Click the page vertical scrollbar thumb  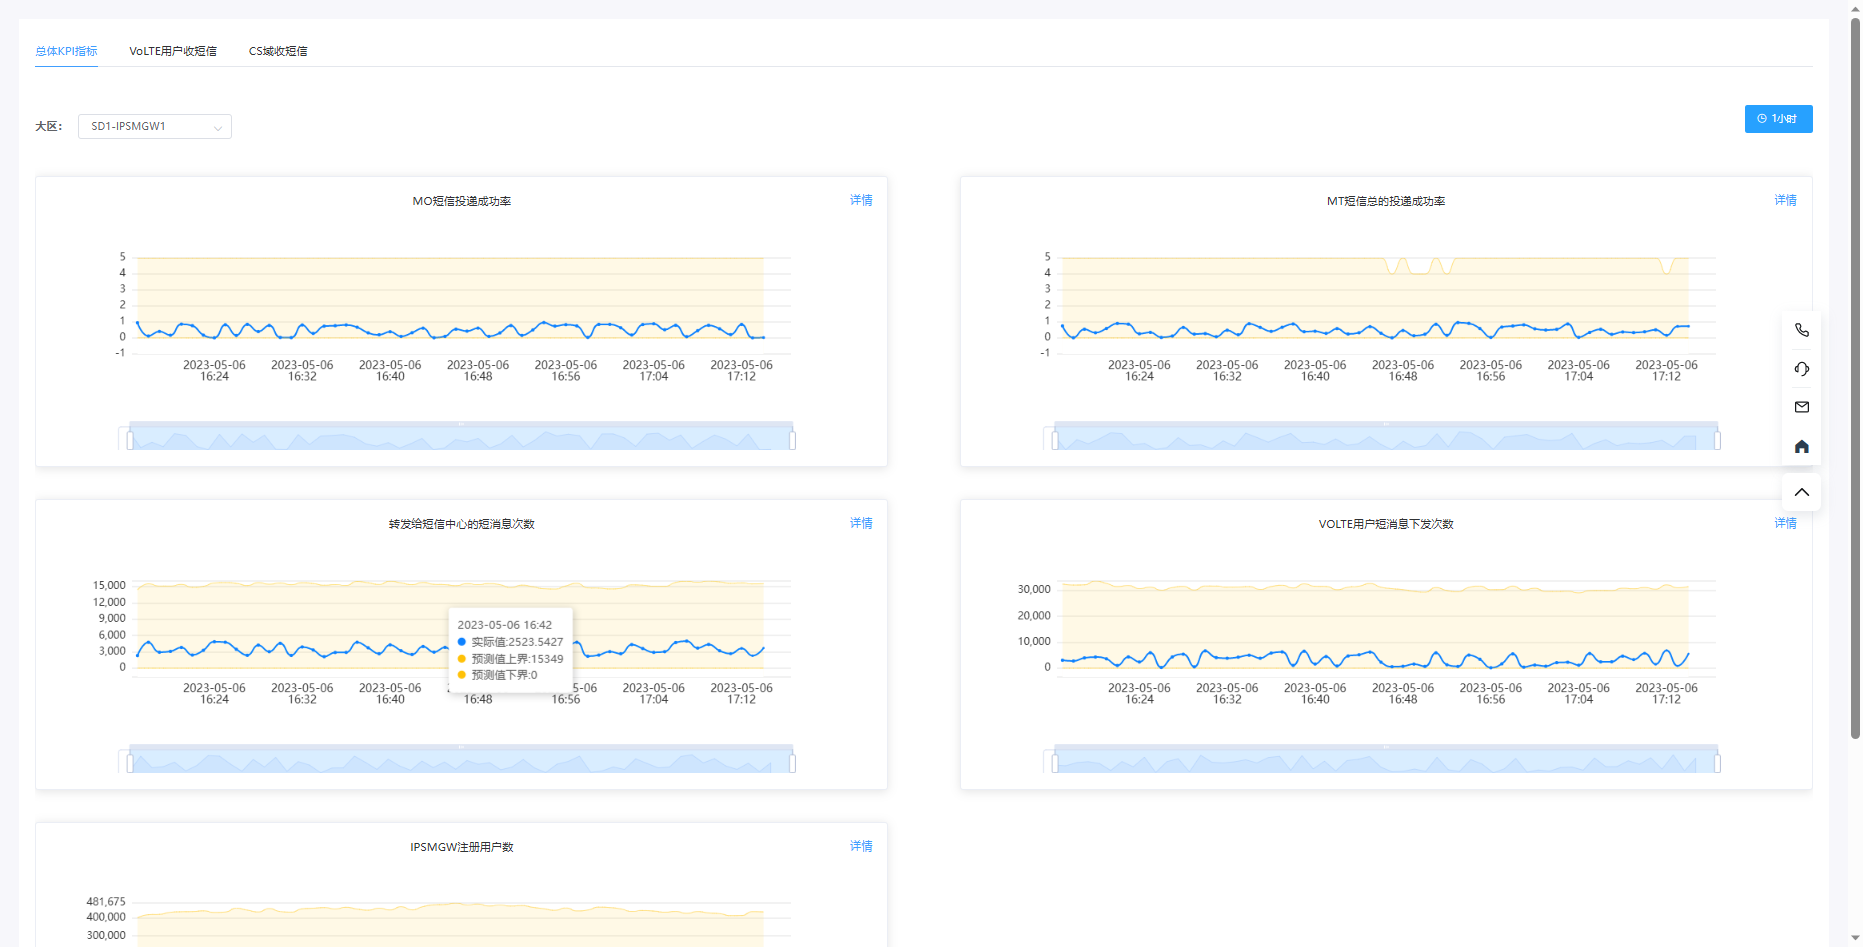tap(1855, 378)
